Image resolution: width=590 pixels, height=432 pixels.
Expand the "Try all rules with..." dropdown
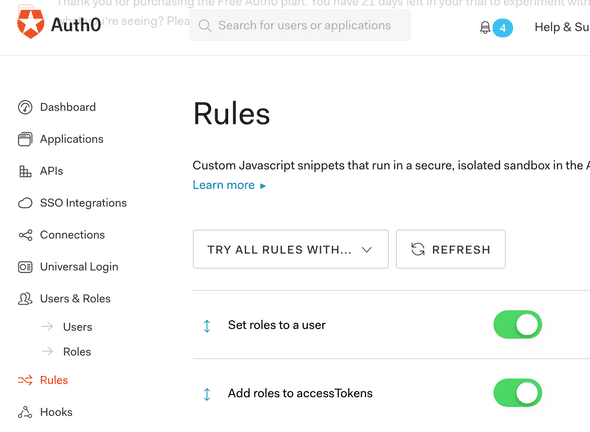(290, 249)
